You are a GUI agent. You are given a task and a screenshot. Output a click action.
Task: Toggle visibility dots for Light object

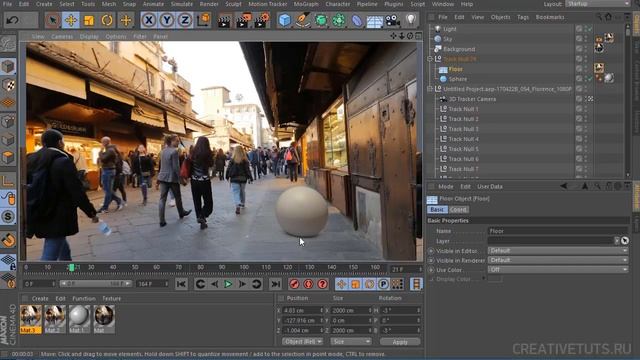(586, 29)
